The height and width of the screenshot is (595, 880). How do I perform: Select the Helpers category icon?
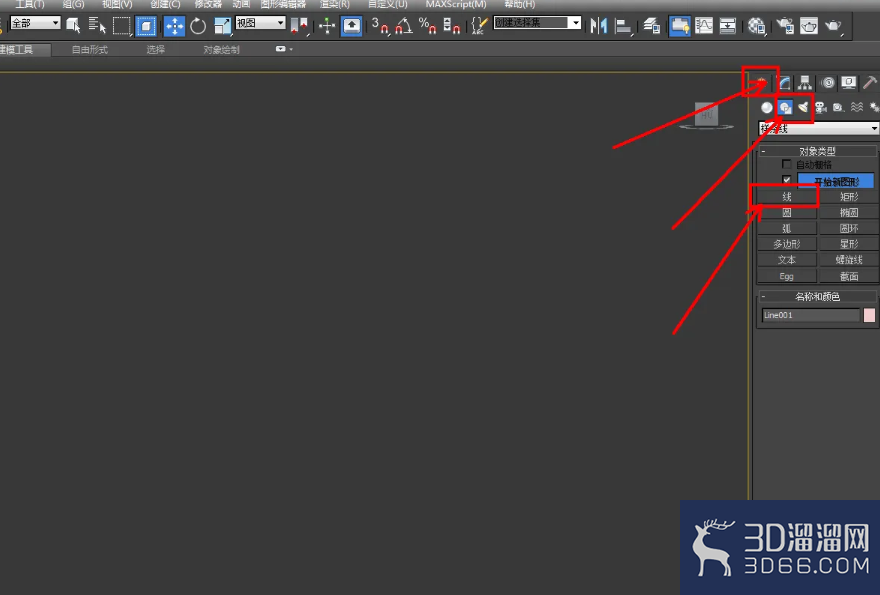(838, 107)
